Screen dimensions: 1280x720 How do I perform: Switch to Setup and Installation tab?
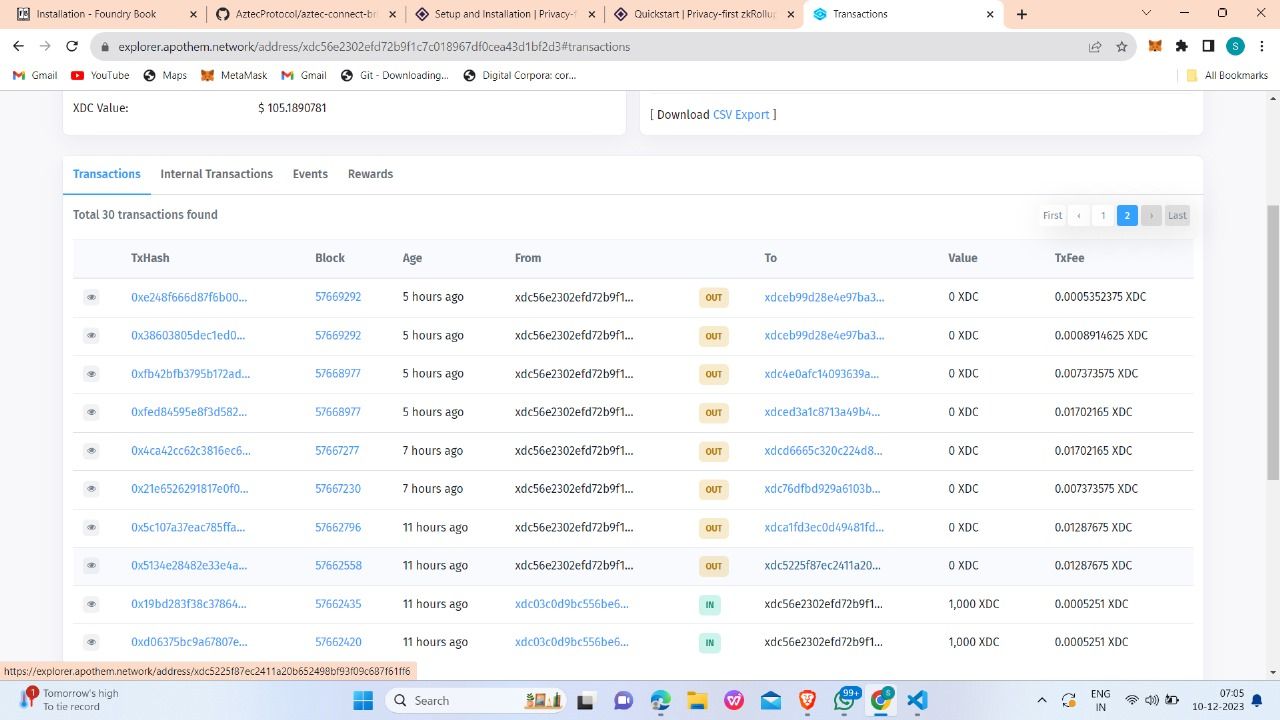point(505,14)
